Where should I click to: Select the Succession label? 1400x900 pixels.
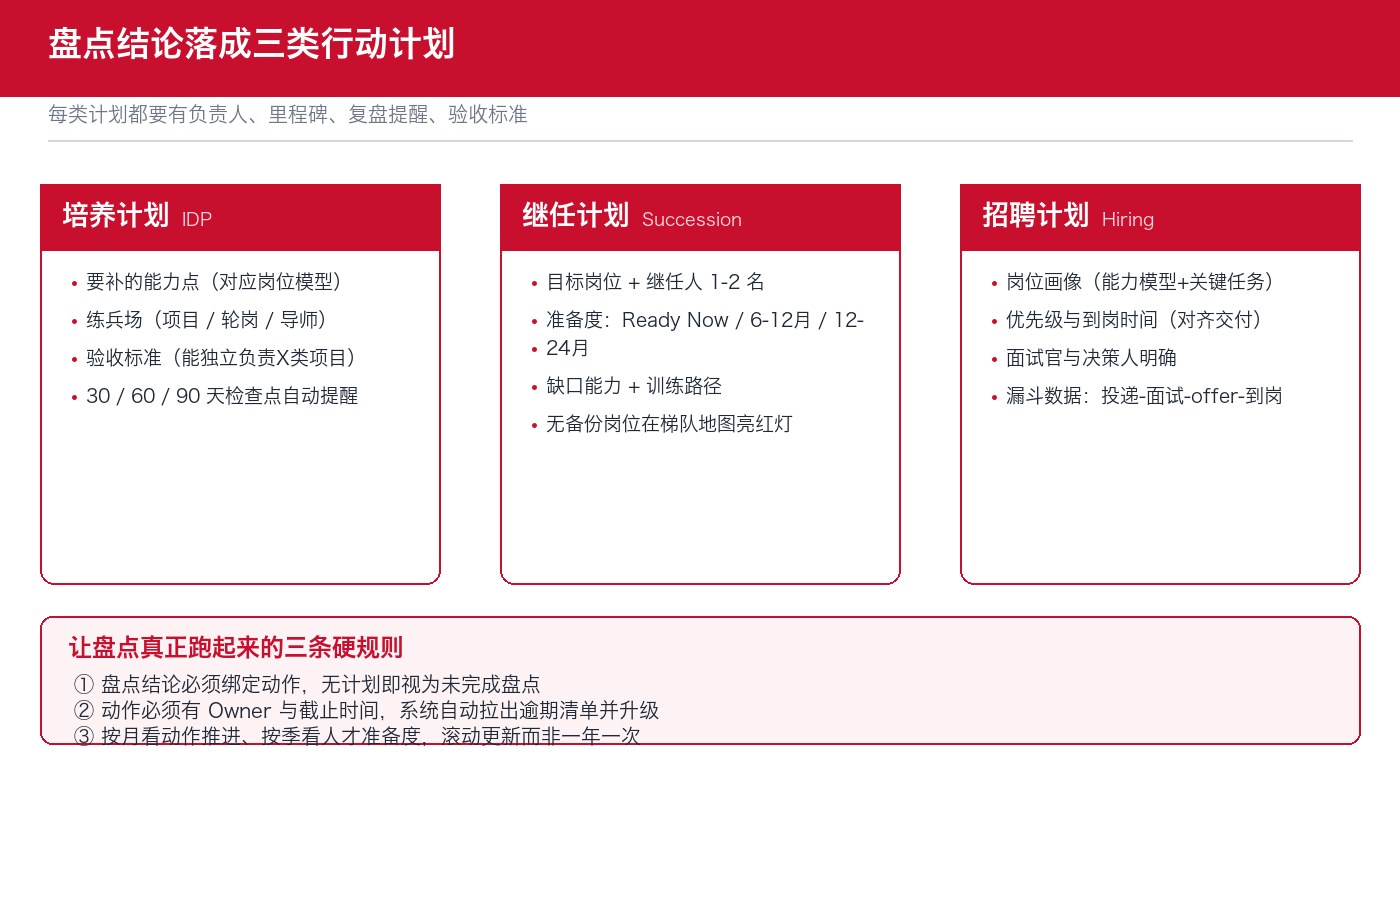[692, 220]
